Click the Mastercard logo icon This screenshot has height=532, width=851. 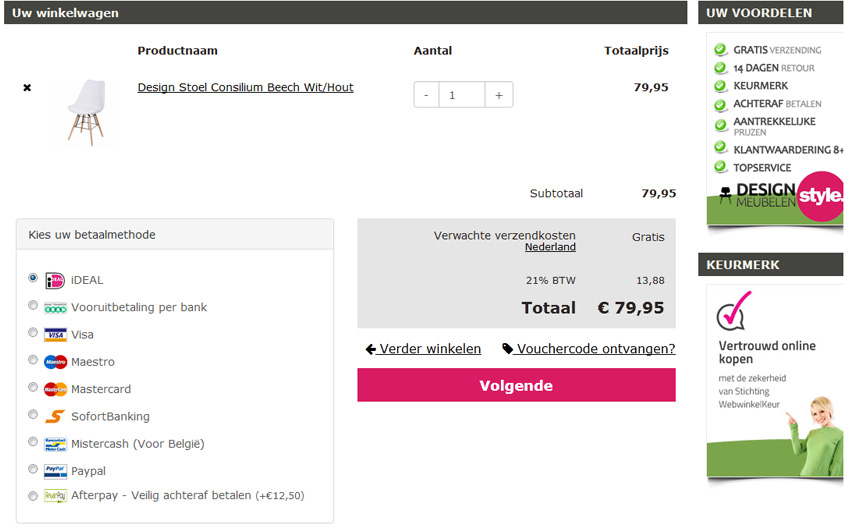[x=55, y=389]
